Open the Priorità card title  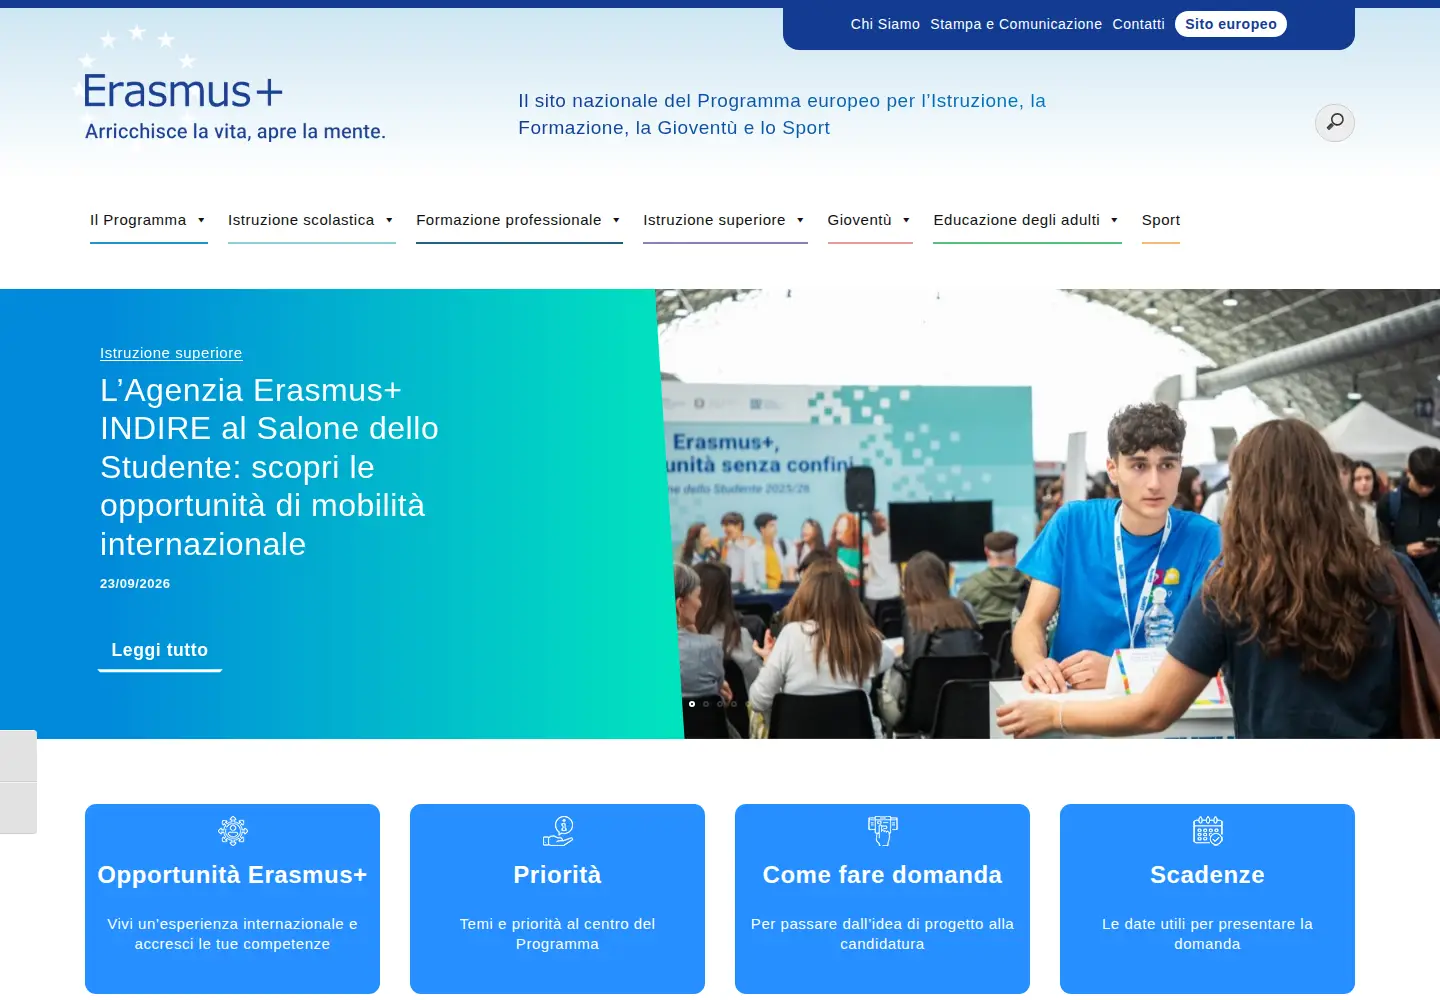[558, 875]
